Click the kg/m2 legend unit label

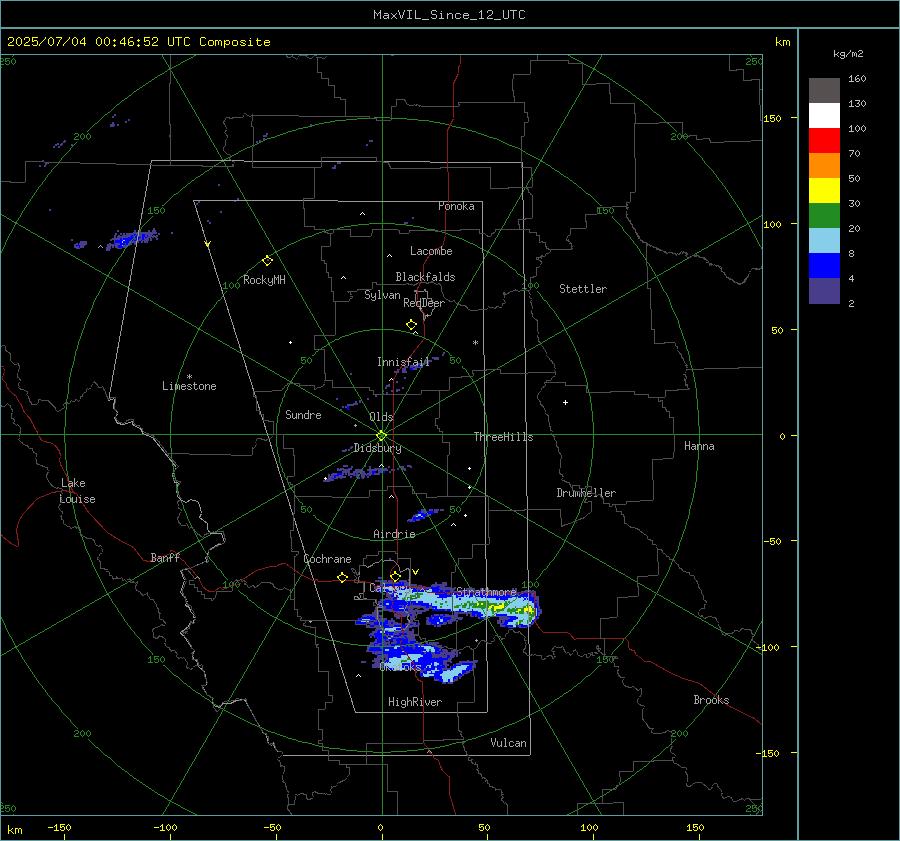(848, 54)
